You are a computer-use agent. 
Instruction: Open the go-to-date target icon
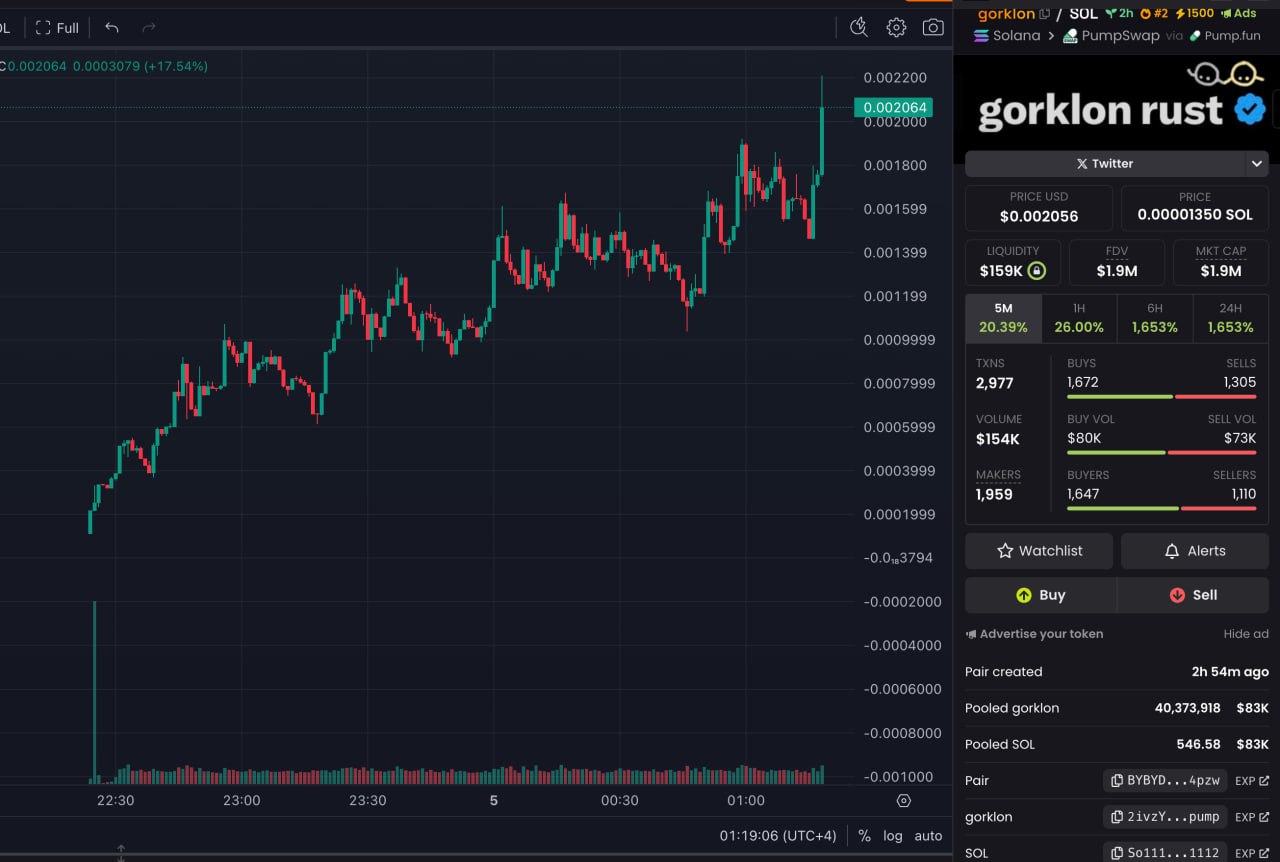click(904, 801)
